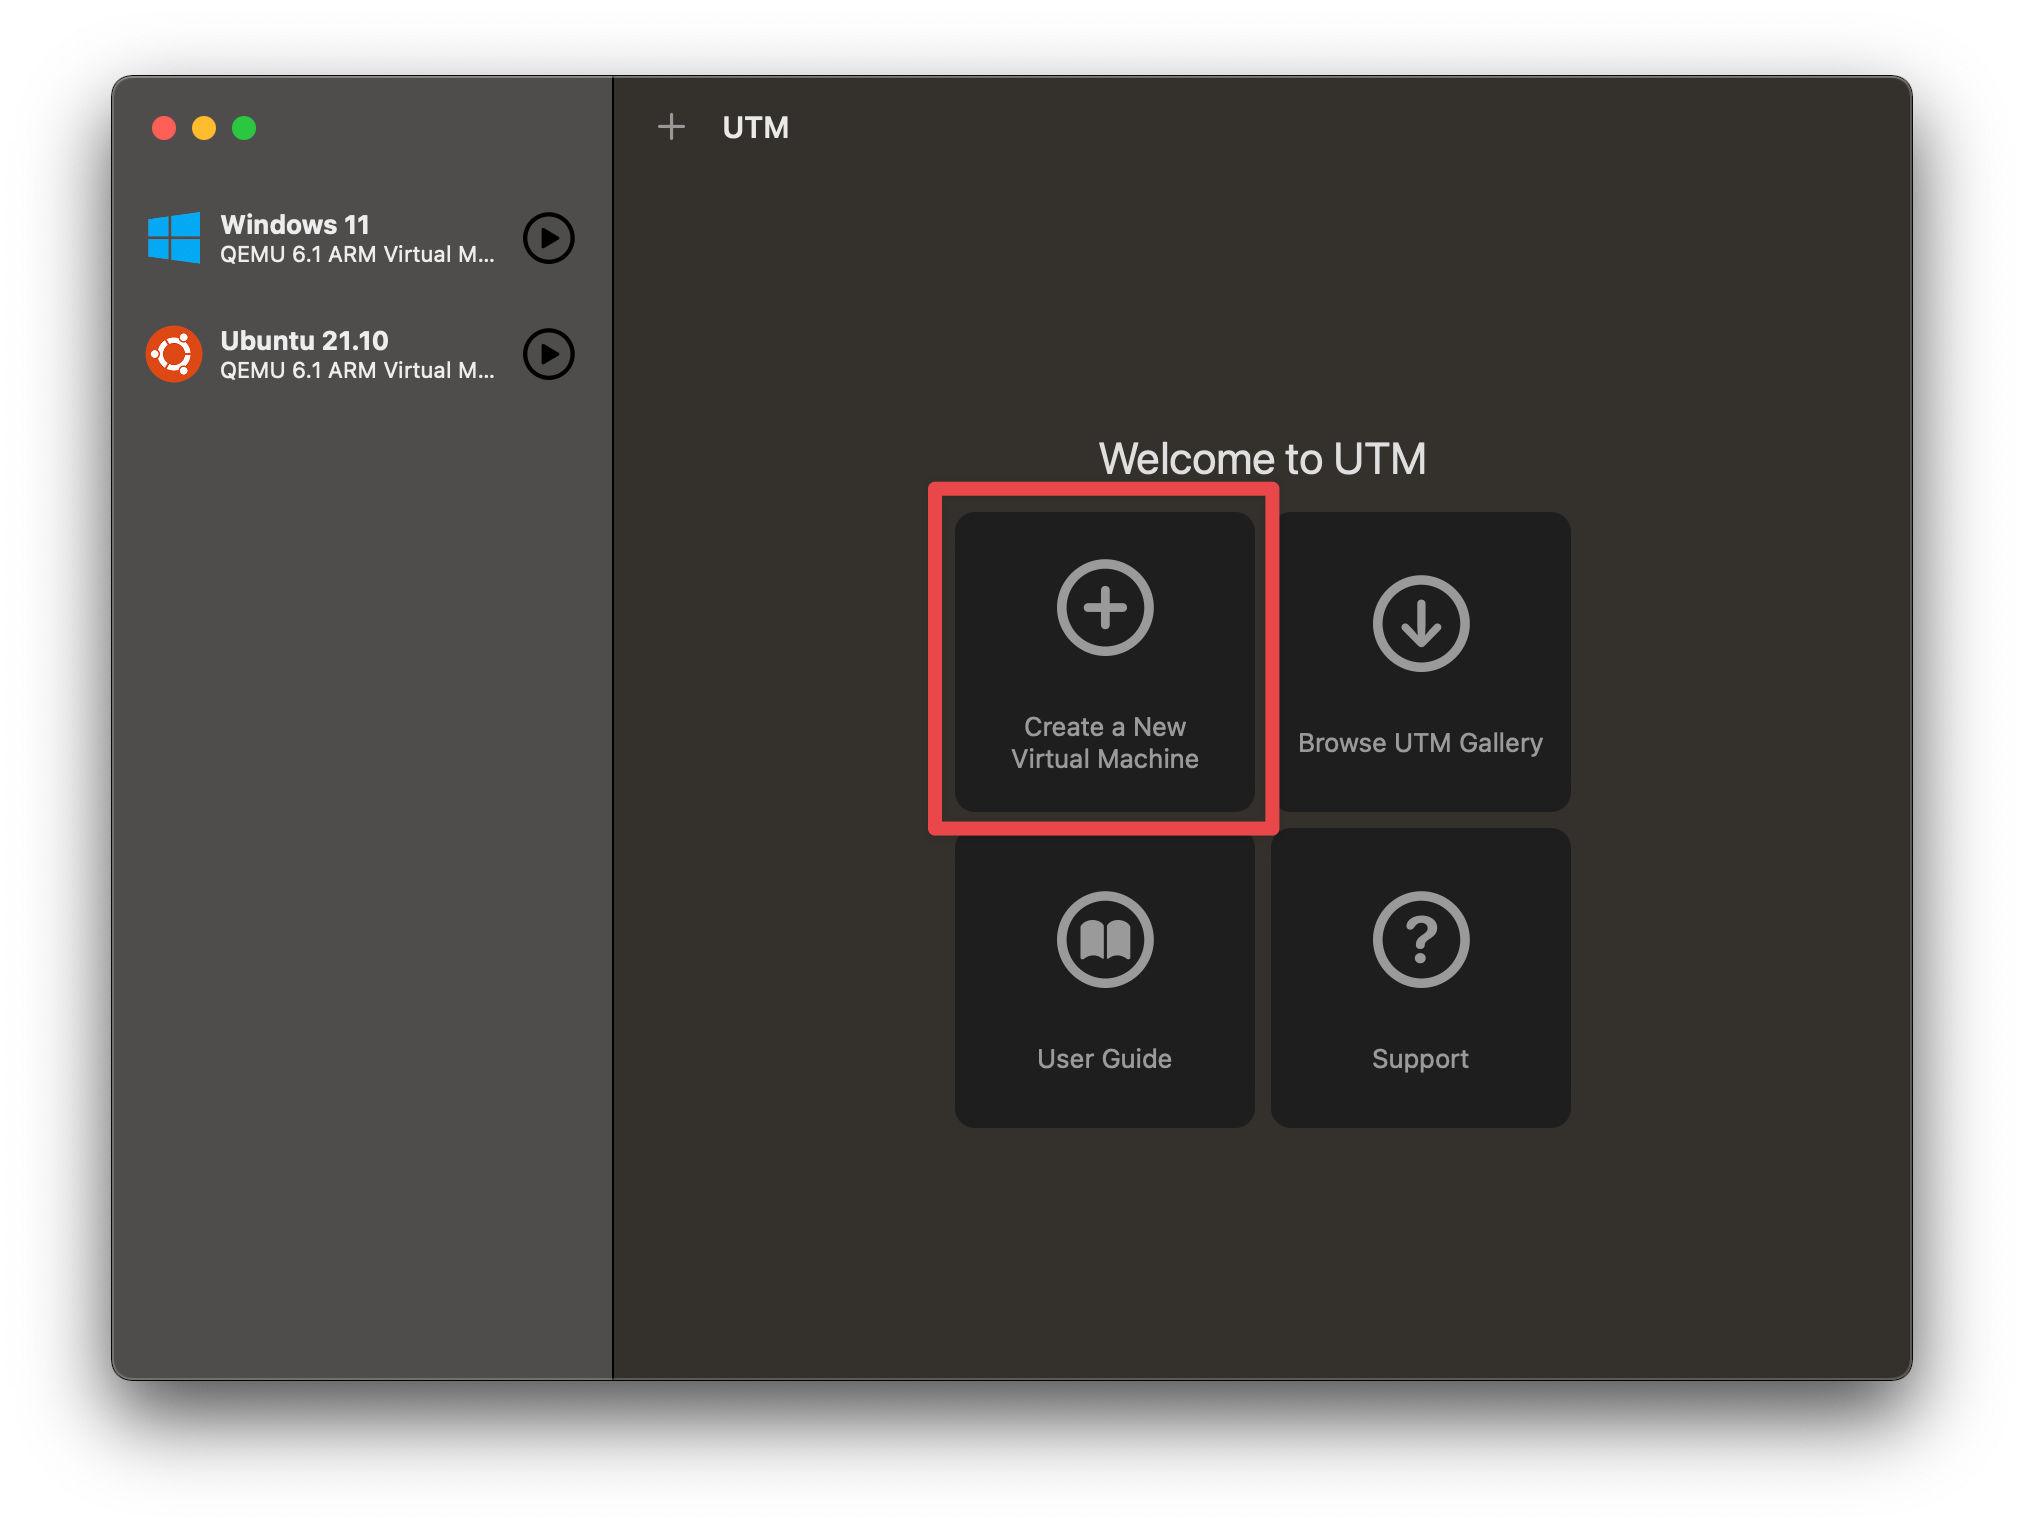Click the Windows logo next to Windows 11

click(174, 238)
